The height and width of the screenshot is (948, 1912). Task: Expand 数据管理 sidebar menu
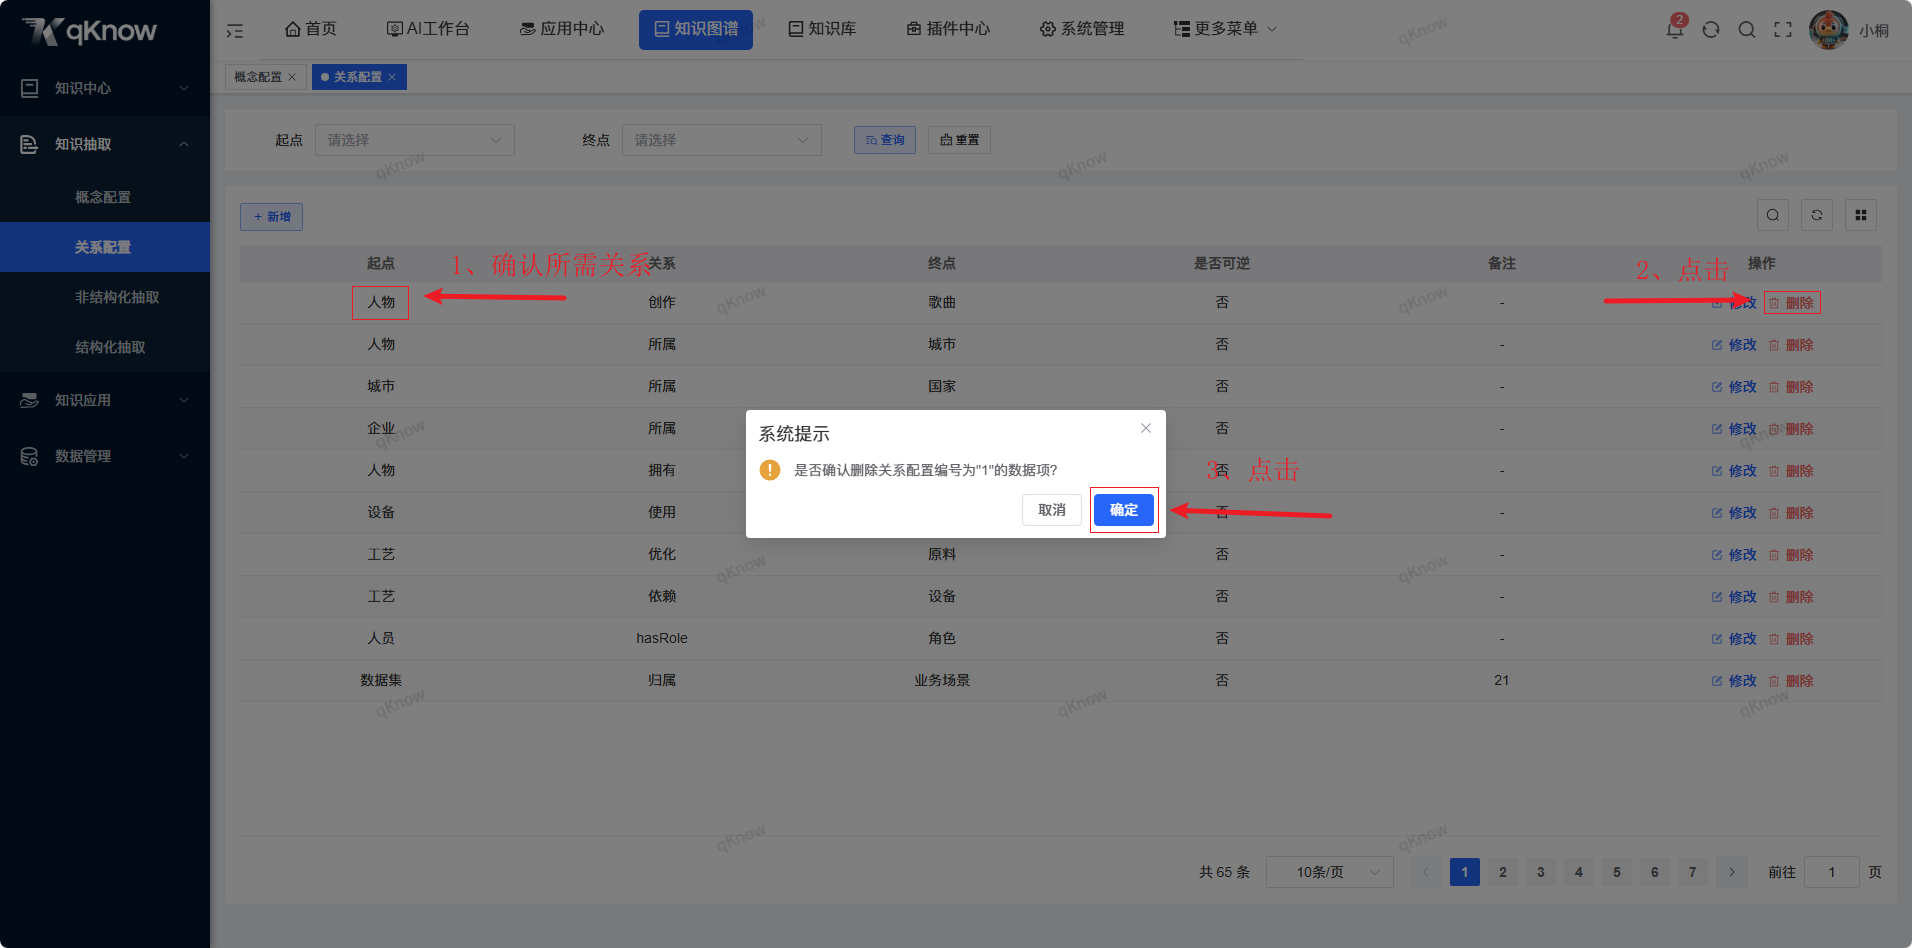click(105, 456)
